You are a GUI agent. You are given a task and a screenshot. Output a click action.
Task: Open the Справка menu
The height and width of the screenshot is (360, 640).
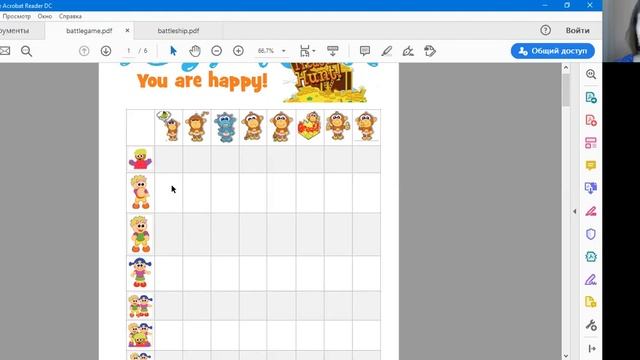70,16
